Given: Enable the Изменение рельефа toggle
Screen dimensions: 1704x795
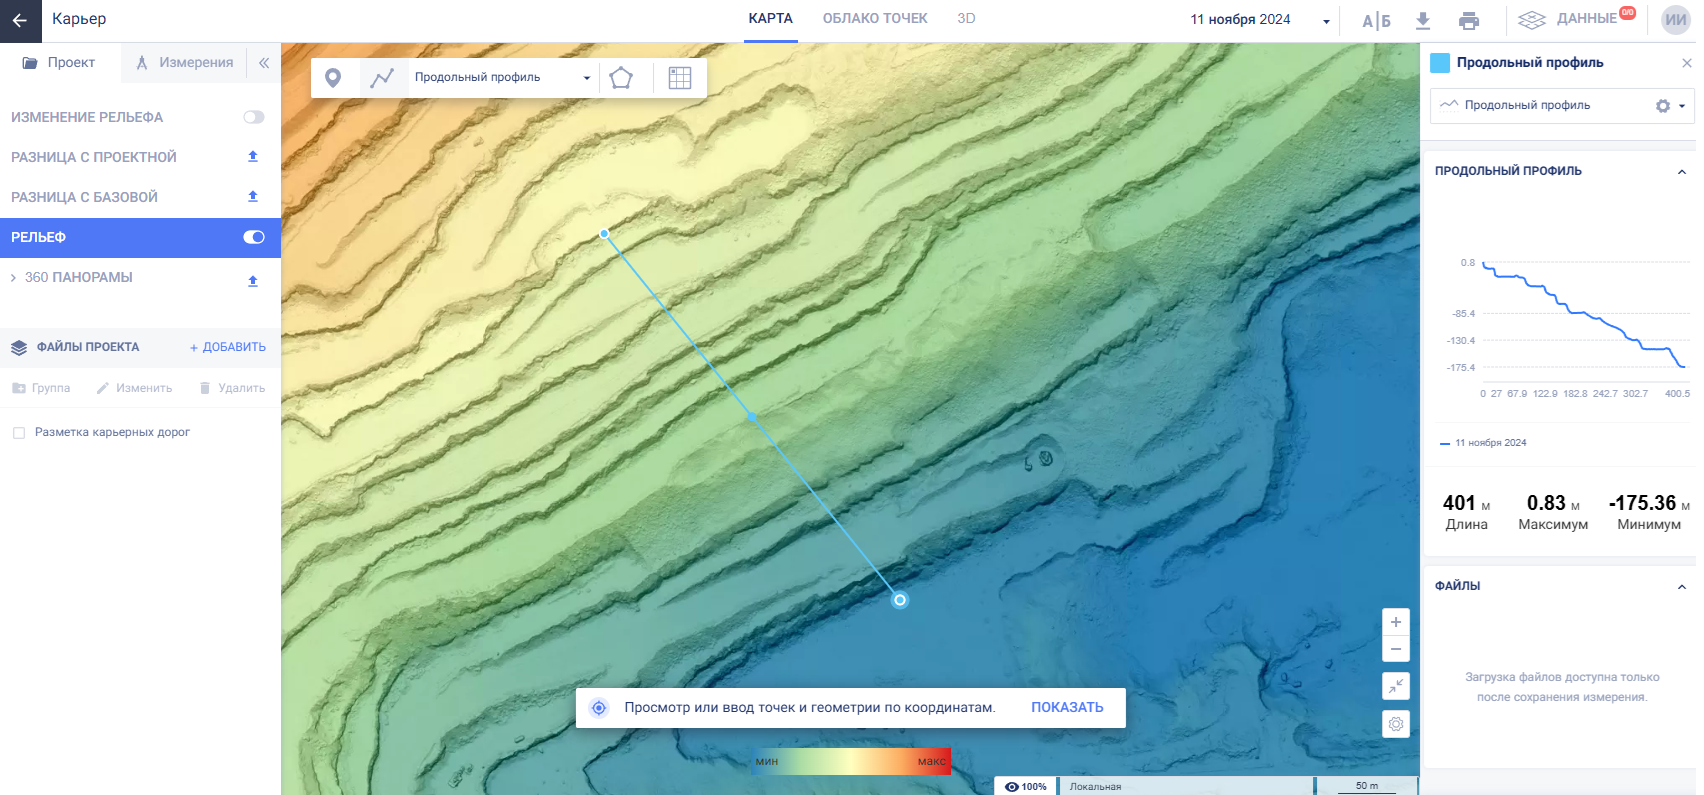Looking at the screenshot, I should coord(254,117).
